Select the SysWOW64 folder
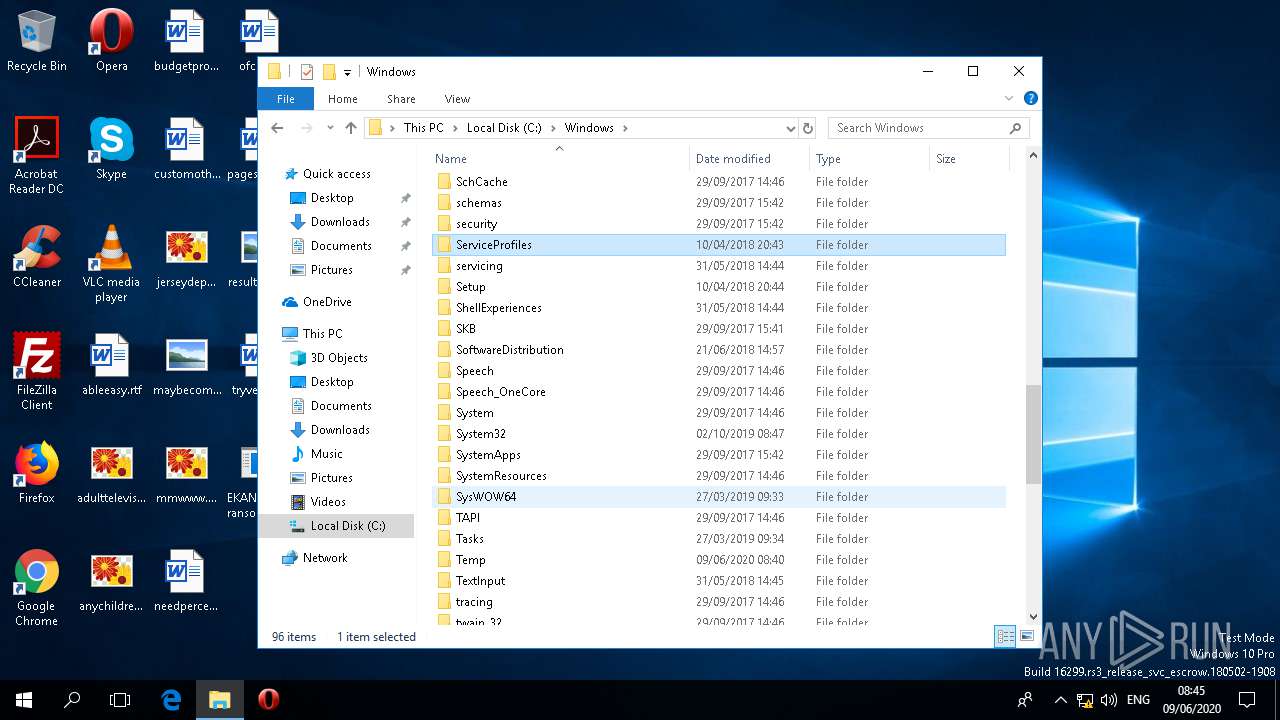The image size is (1280, 720). pos(719,497)
